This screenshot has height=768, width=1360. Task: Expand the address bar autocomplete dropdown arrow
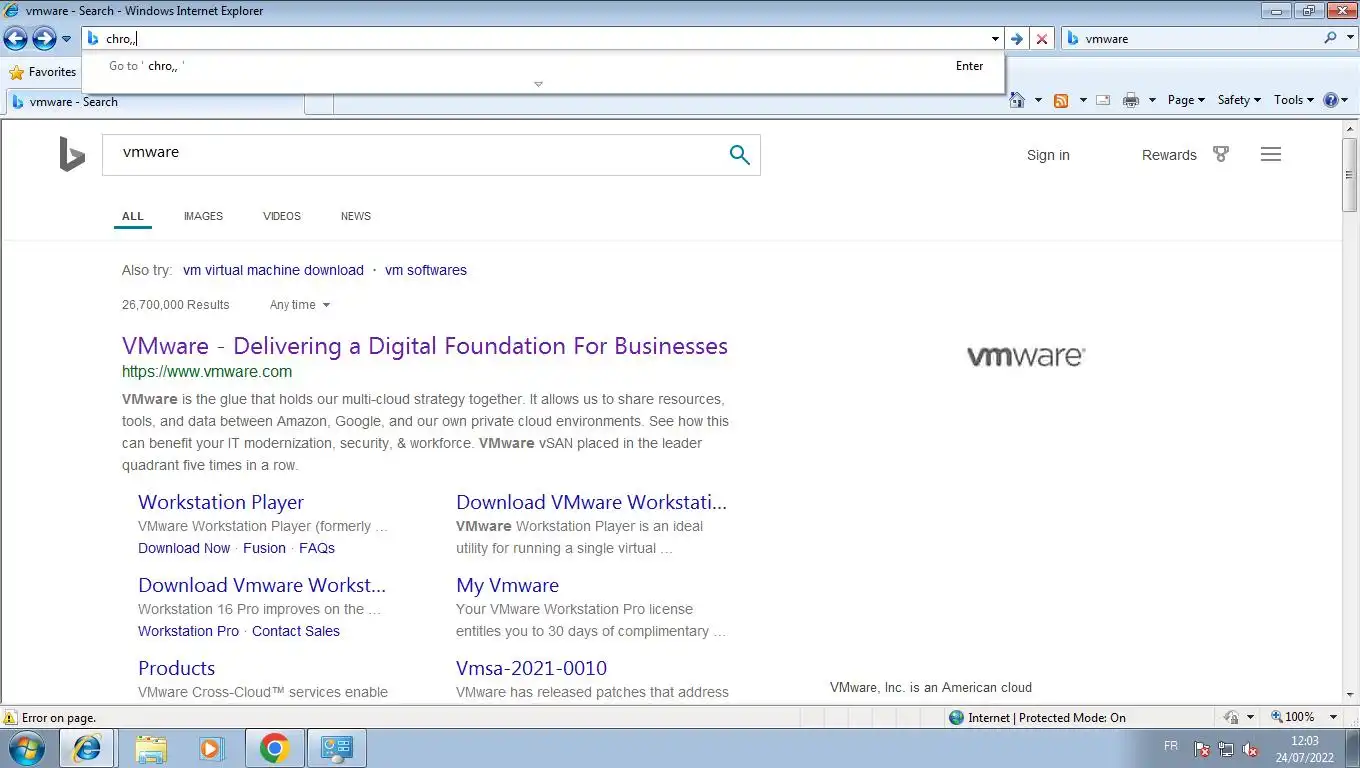tap(995, 39)
